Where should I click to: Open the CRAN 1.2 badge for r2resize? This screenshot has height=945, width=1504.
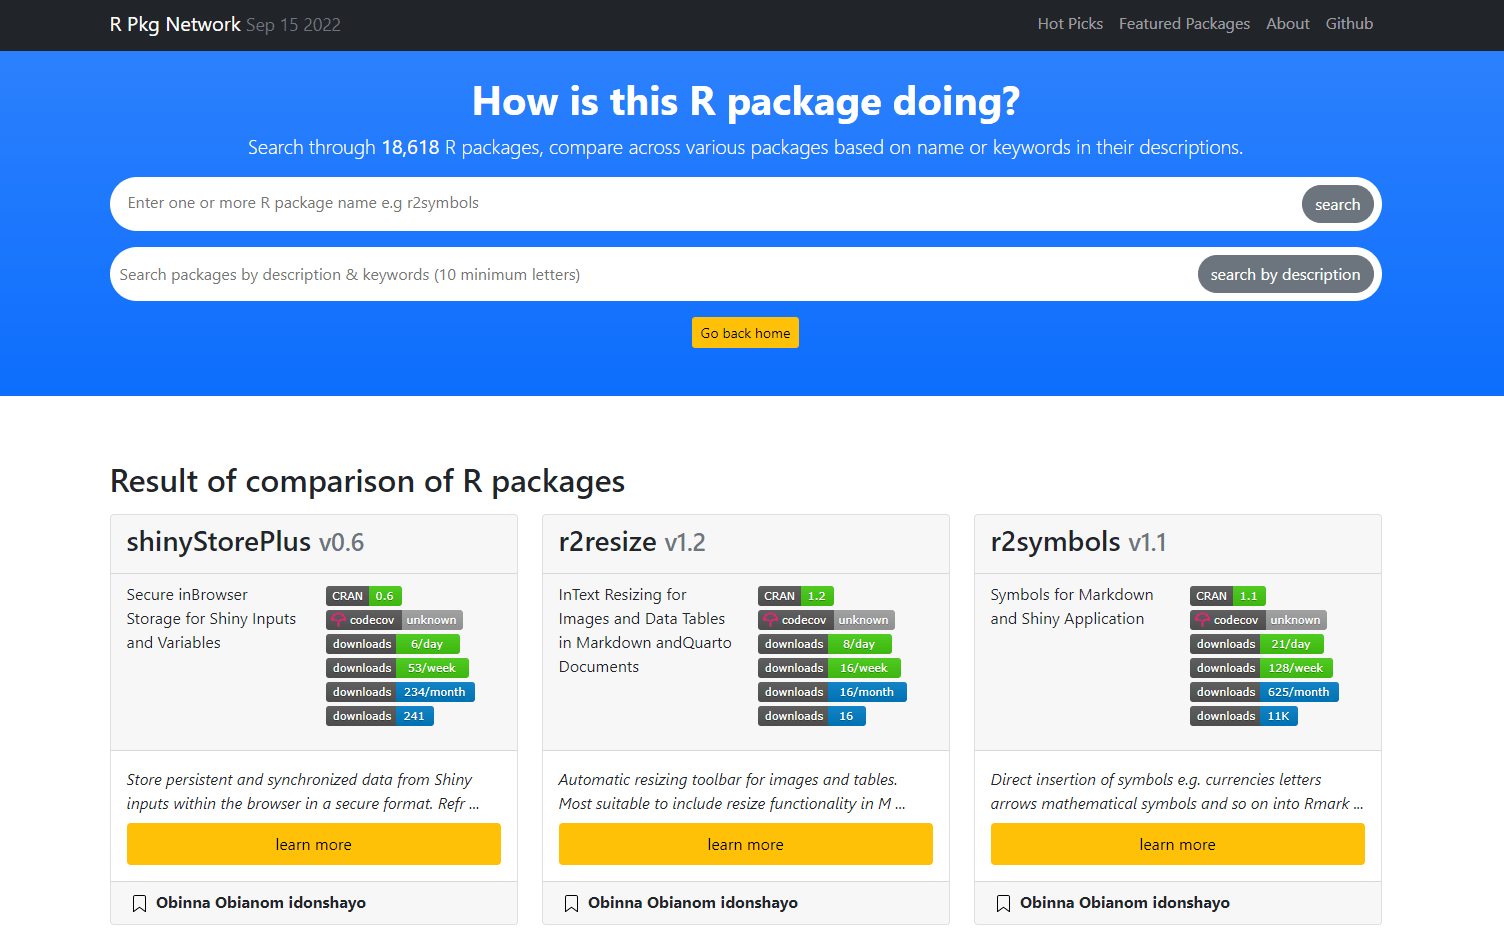pos(795,595)
